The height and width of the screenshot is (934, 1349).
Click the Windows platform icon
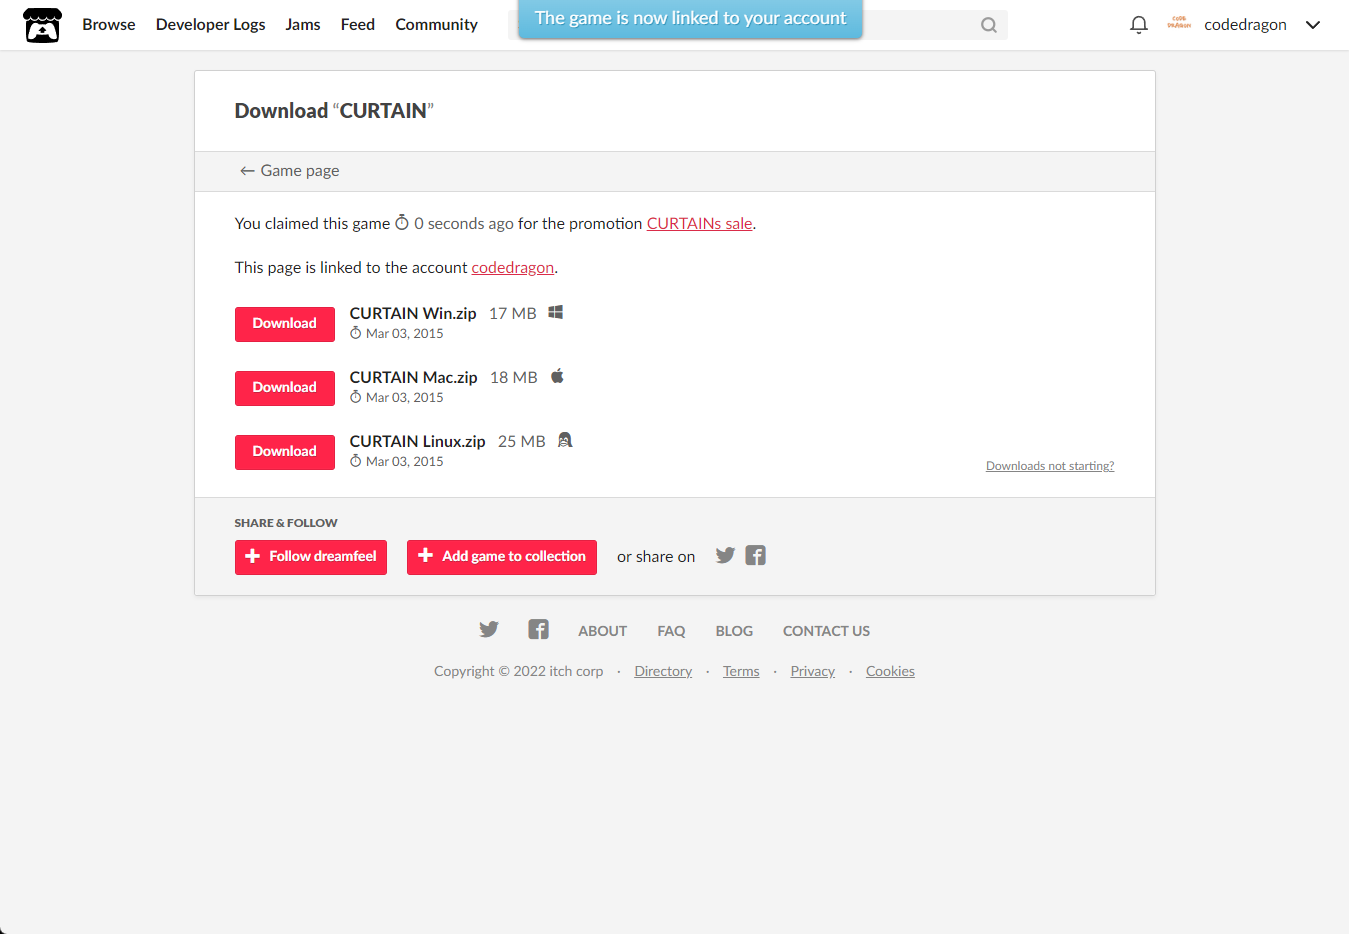[556, 313]
